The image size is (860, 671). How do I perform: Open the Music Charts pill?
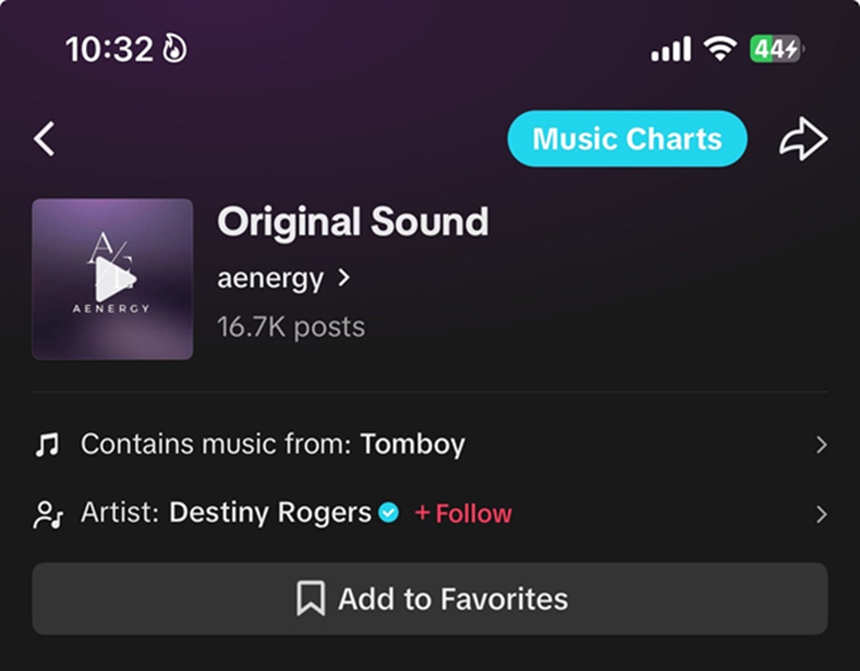pyautogui.click(x=627, y=139)
